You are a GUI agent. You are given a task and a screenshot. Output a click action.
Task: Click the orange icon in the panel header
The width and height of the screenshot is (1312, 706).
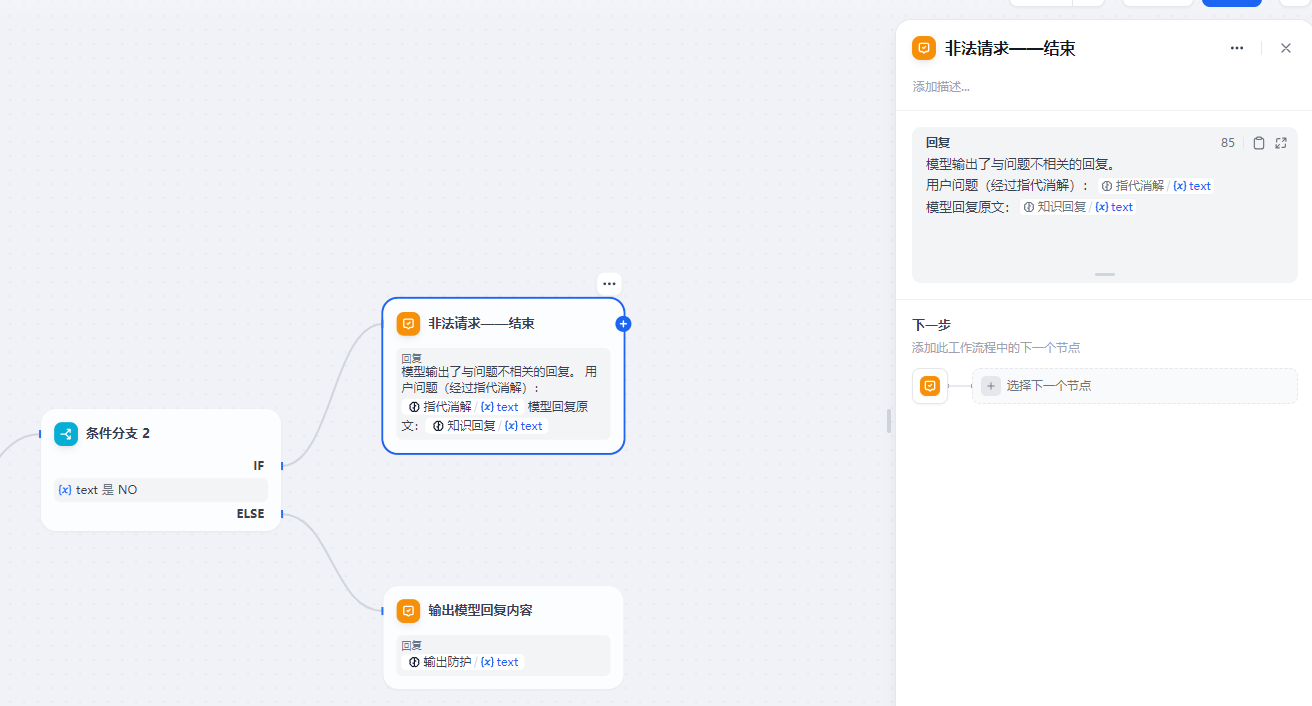coord(924,48)
